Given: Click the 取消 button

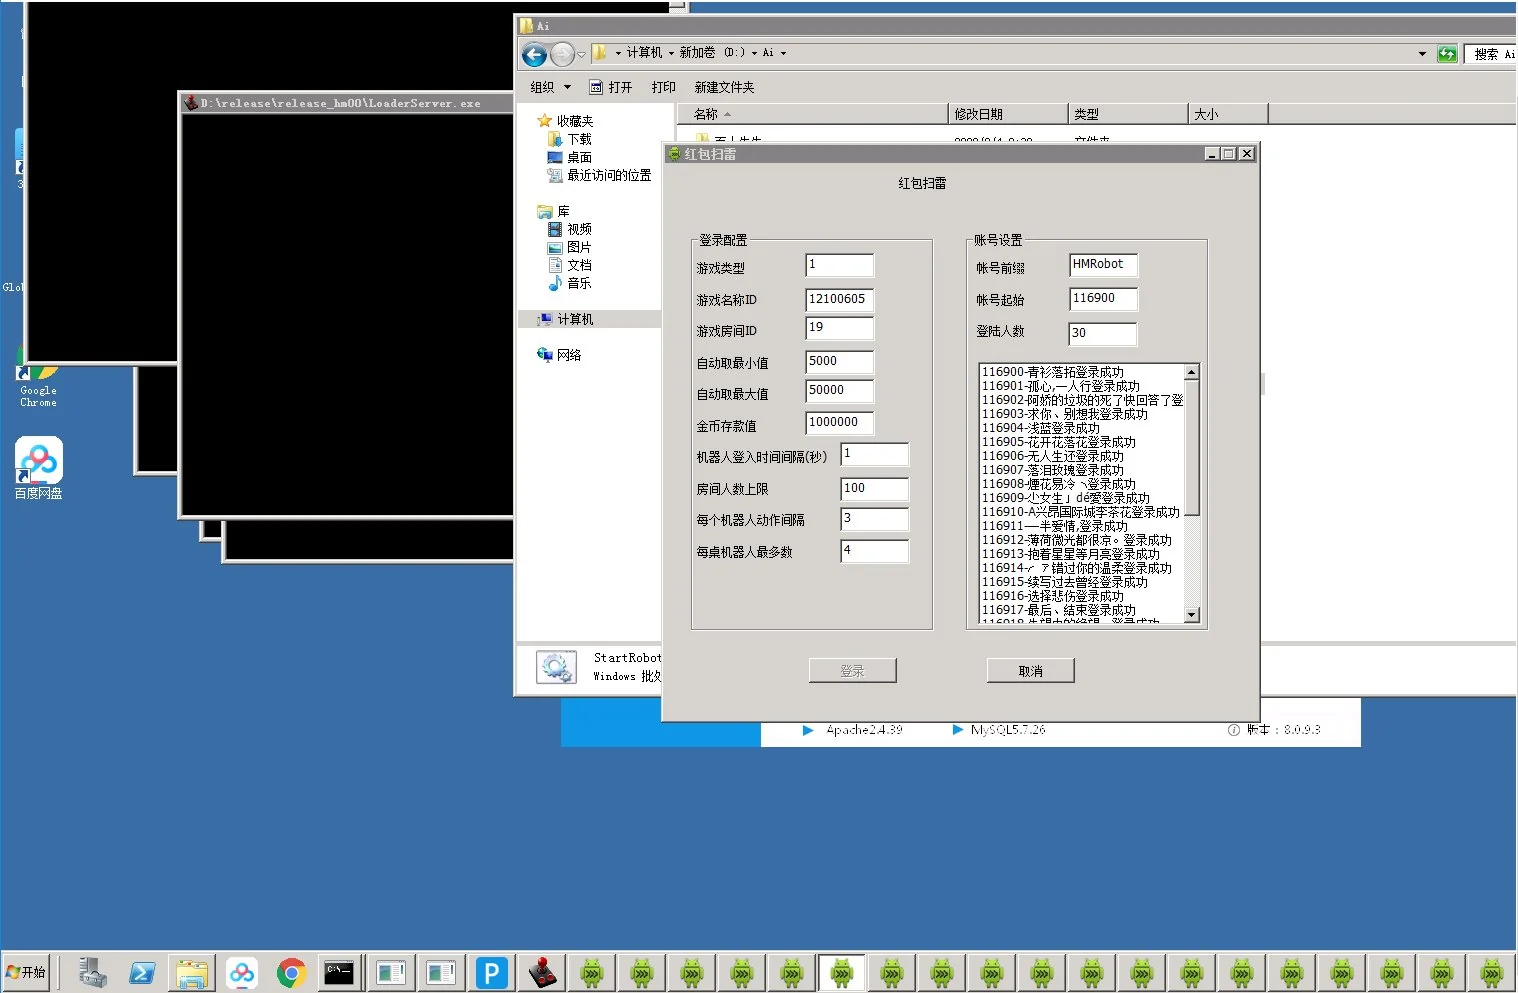Looking at the screenshot, I should (1030, 671).
